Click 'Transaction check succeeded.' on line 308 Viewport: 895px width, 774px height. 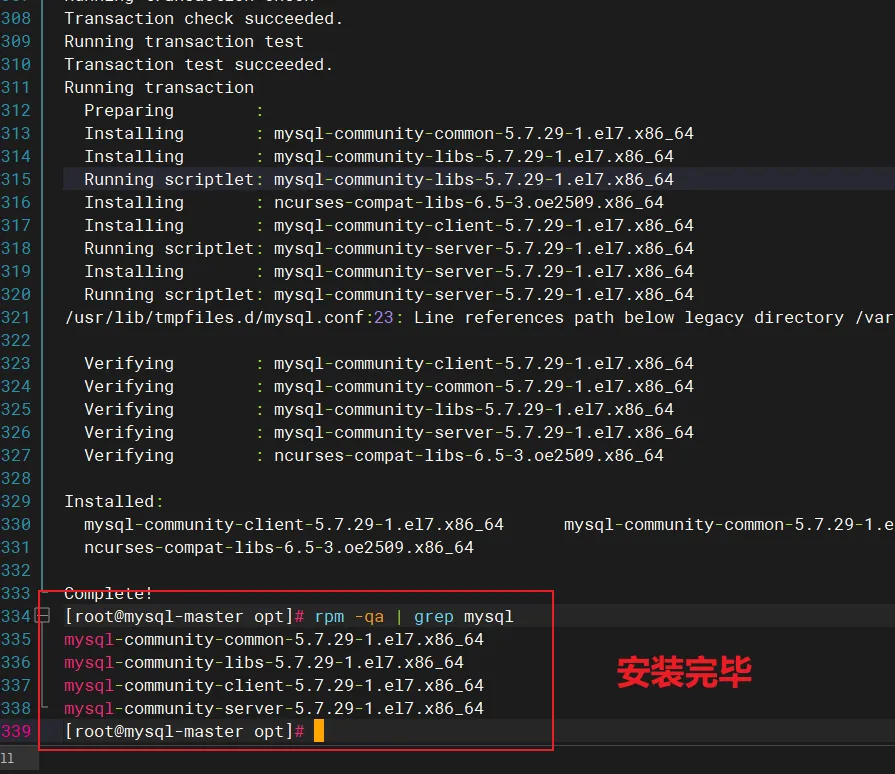(203, 18)
